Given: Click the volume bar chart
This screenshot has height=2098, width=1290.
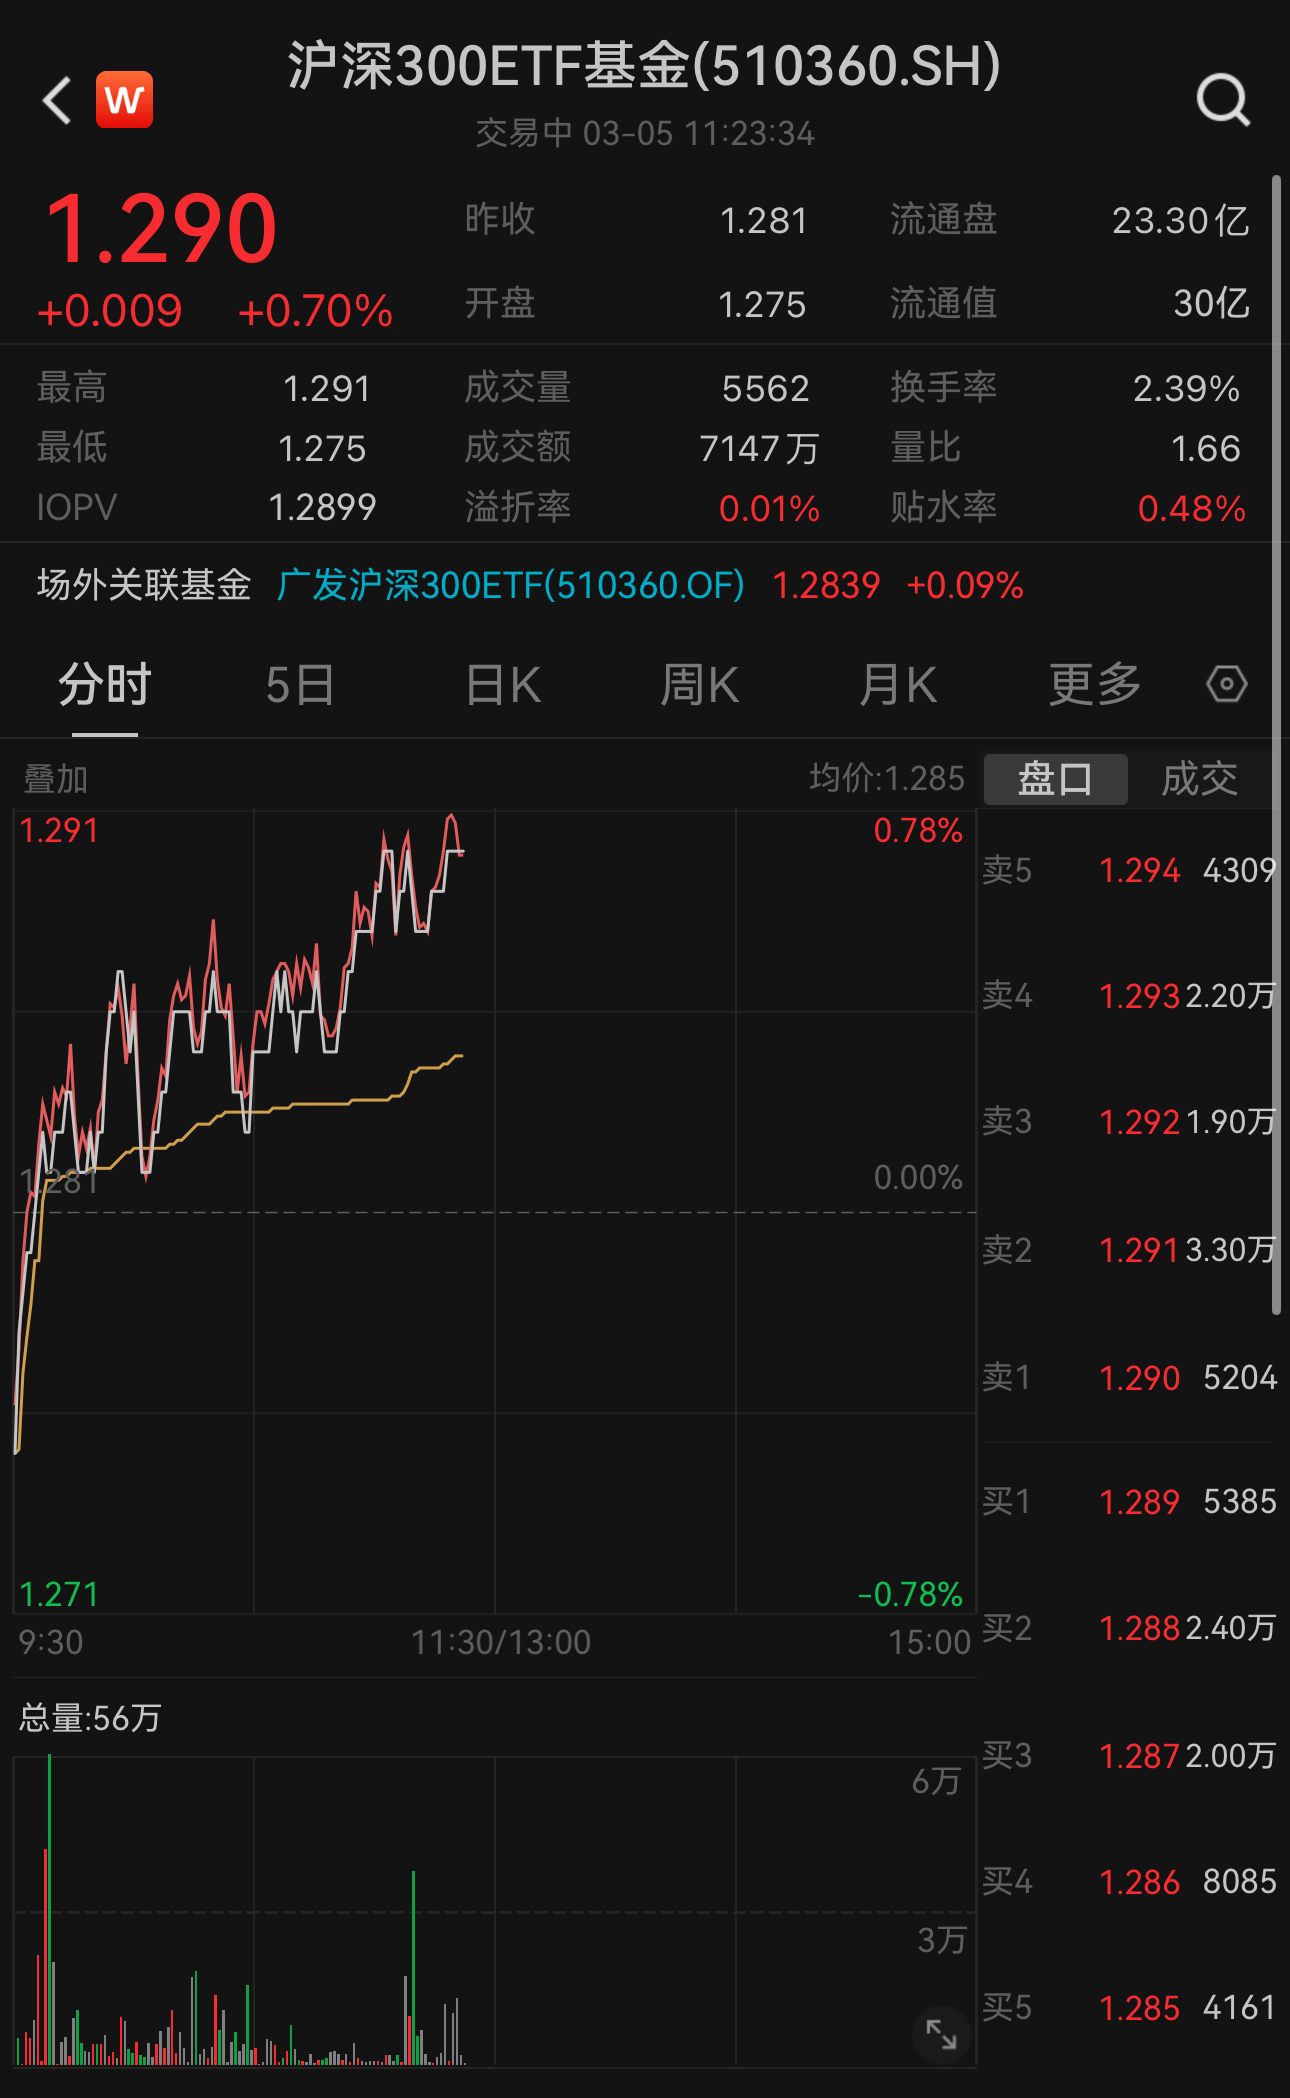Looking at the screenshot, I should [x=495, y=1912].
